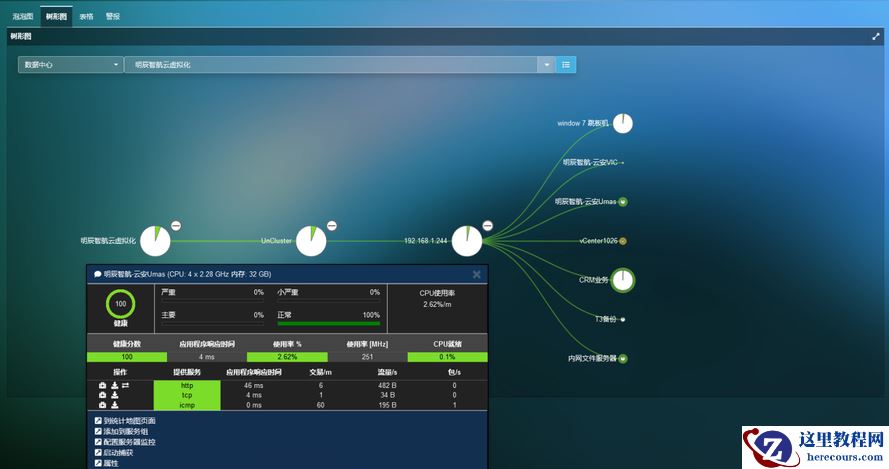The height and width of the screenshot is (469, 889).
Task: Click the CRM业务 pie chart node
Action: click(x=623, y=280)
